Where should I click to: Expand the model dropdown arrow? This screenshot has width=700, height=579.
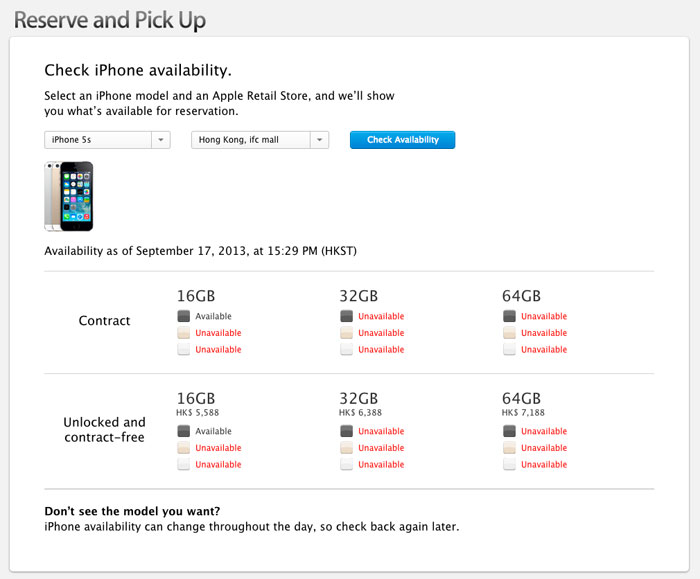(161, 140)
